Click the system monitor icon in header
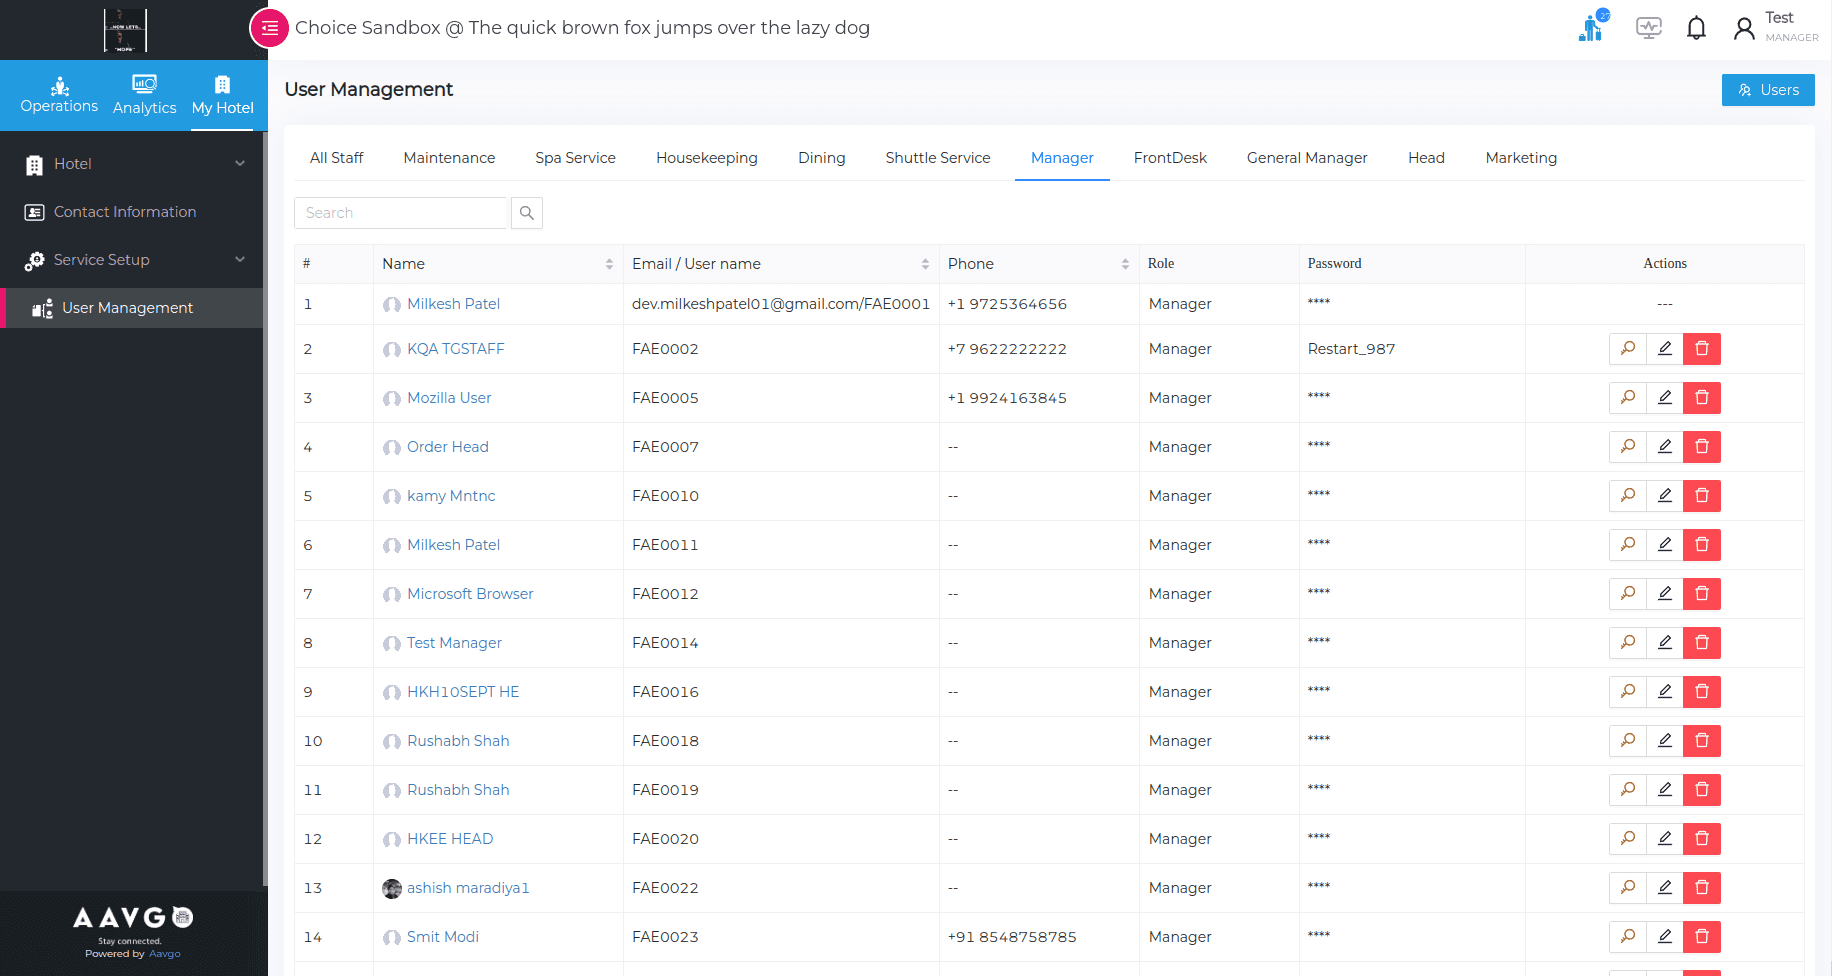The width and height of the screenshot is (1832, 976). pyautogui.click(x=1648, y=28)
